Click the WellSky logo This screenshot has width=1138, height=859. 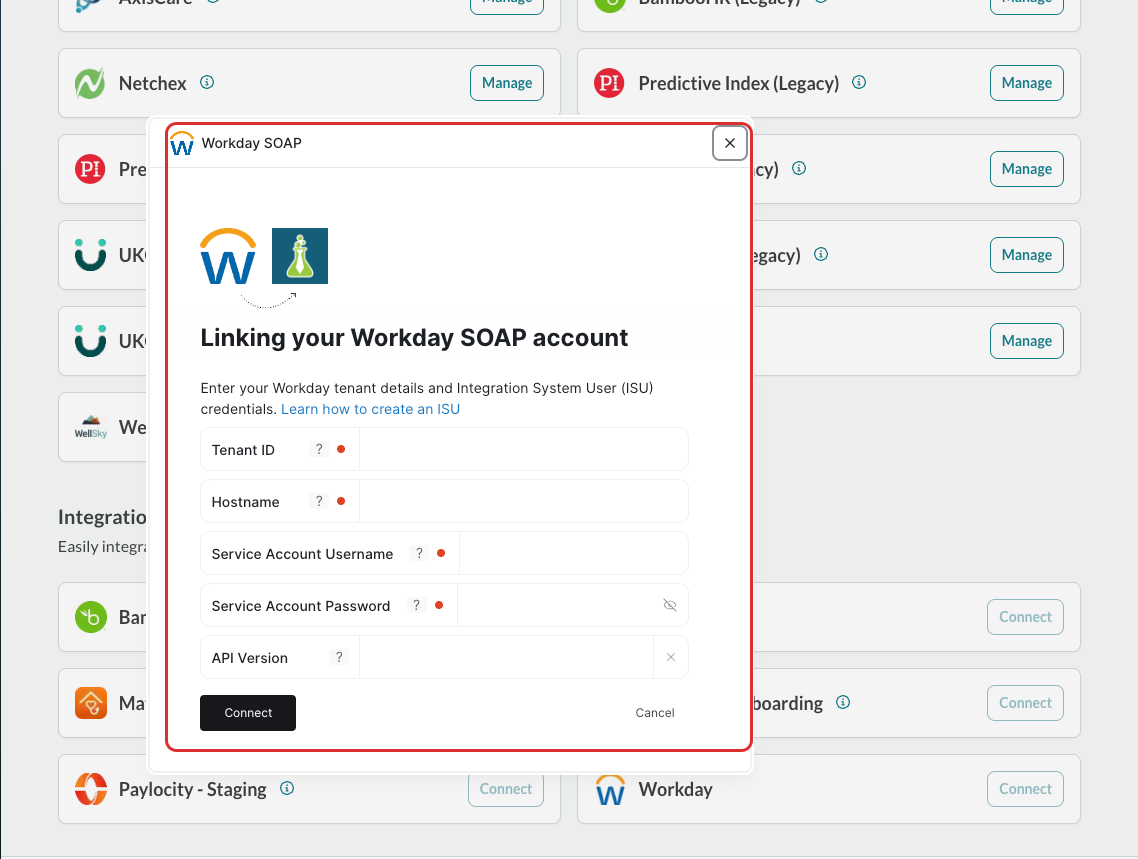click(x=90, y=427)
